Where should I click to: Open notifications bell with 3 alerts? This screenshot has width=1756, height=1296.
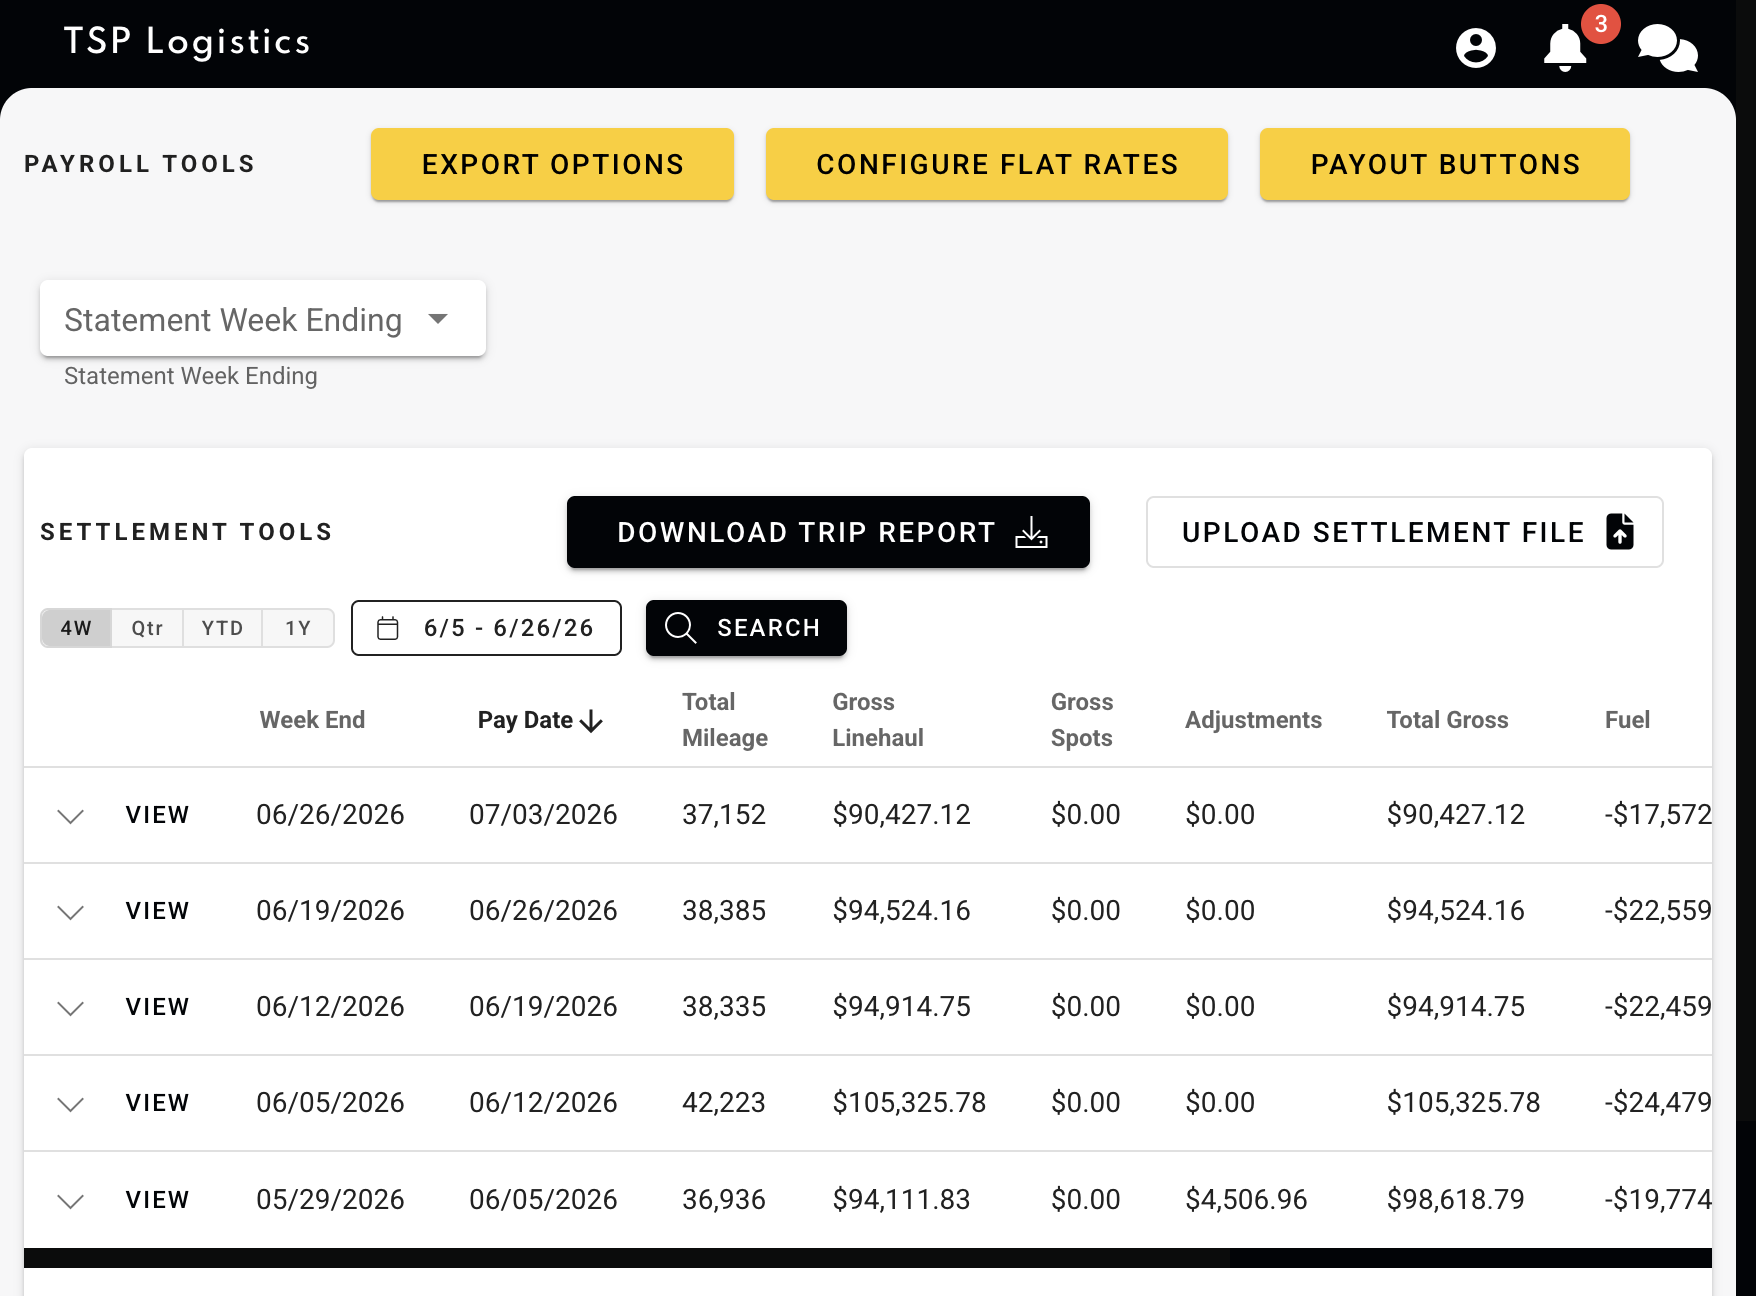coord(1565,47)
